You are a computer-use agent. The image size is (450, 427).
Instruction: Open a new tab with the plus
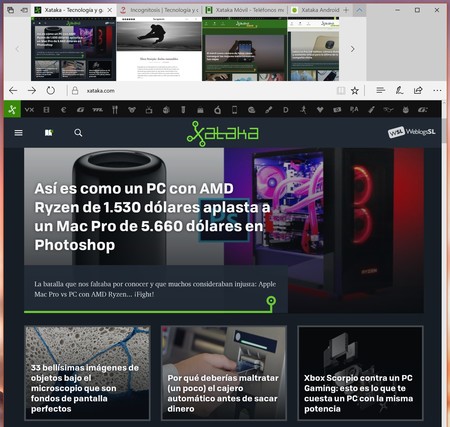click(346, 10)
